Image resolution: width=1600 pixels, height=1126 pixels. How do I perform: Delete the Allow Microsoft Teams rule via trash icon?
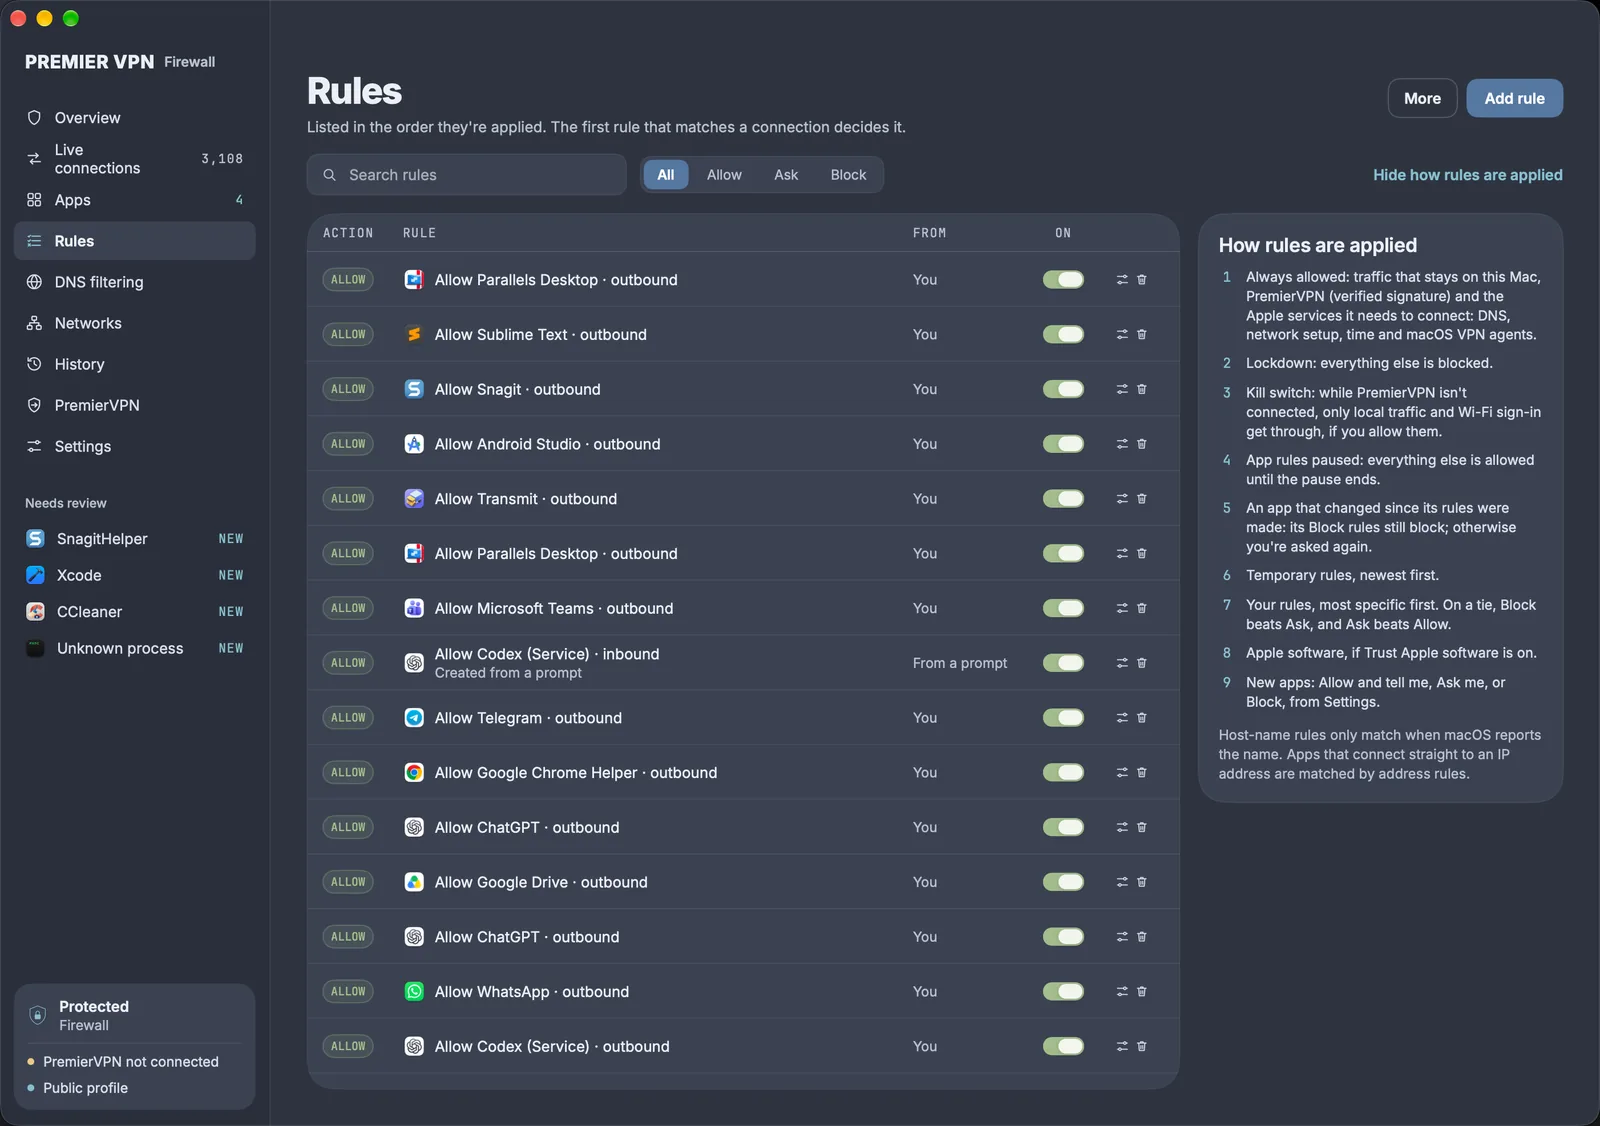click(x=1141, y=608)
